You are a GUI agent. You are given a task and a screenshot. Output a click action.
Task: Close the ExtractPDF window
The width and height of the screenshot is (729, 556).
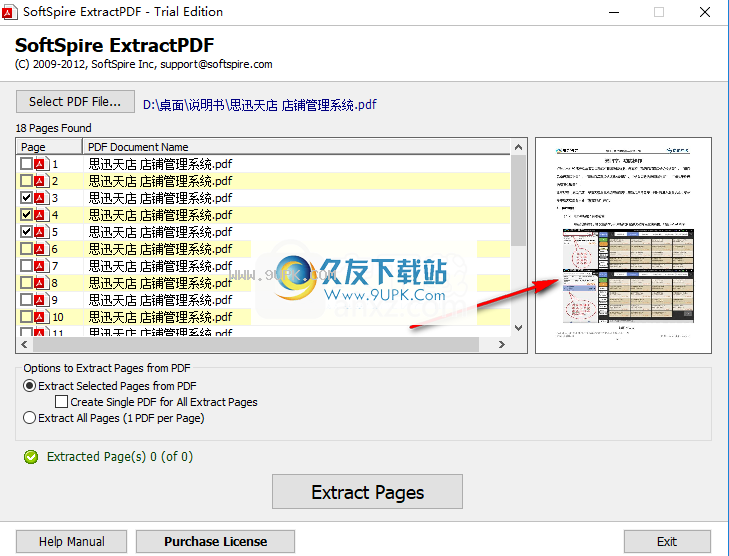coord(705,12)
